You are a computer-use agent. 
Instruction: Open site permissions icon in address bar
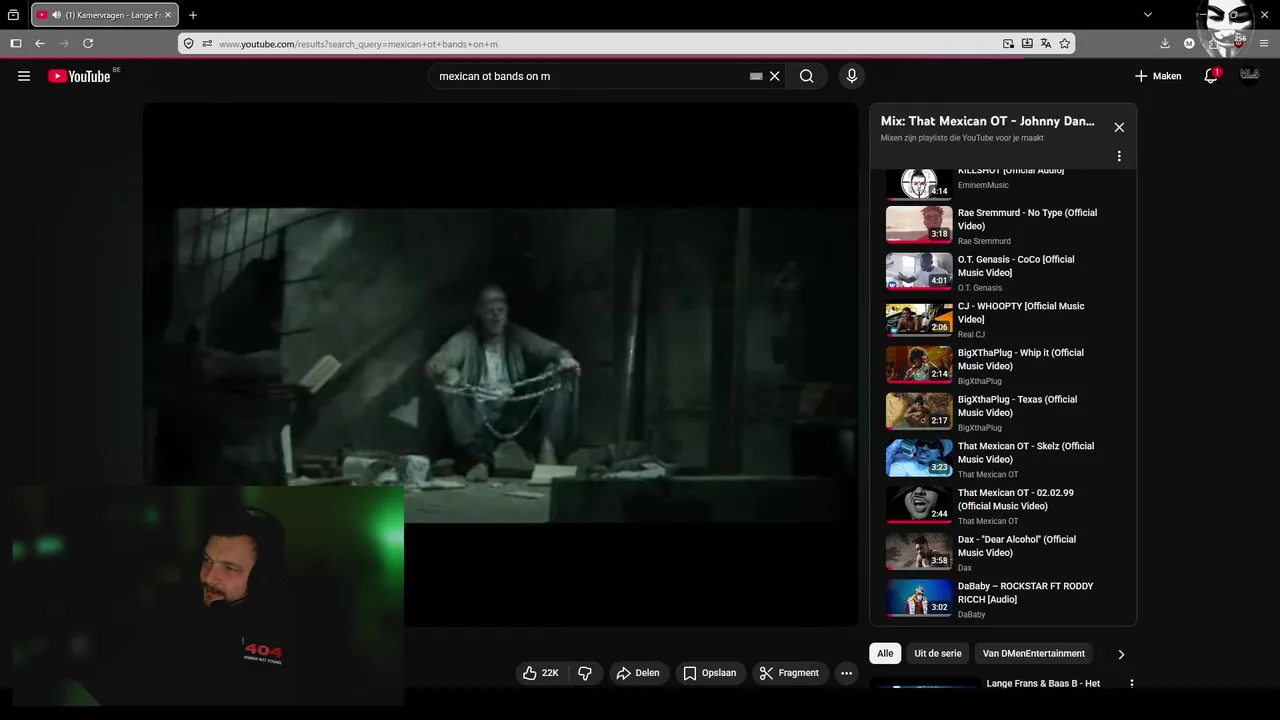click(x=207, y=44)
